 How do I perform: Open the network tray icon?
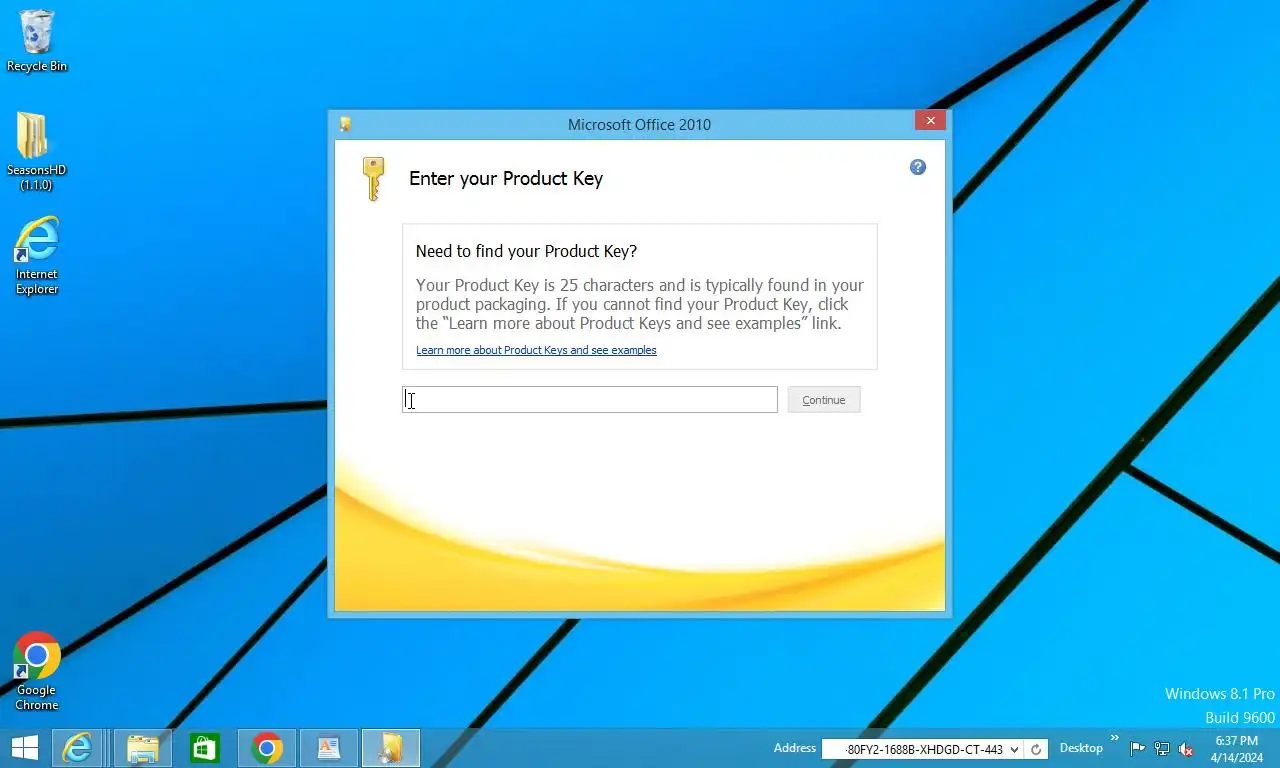click(1162, 749)
